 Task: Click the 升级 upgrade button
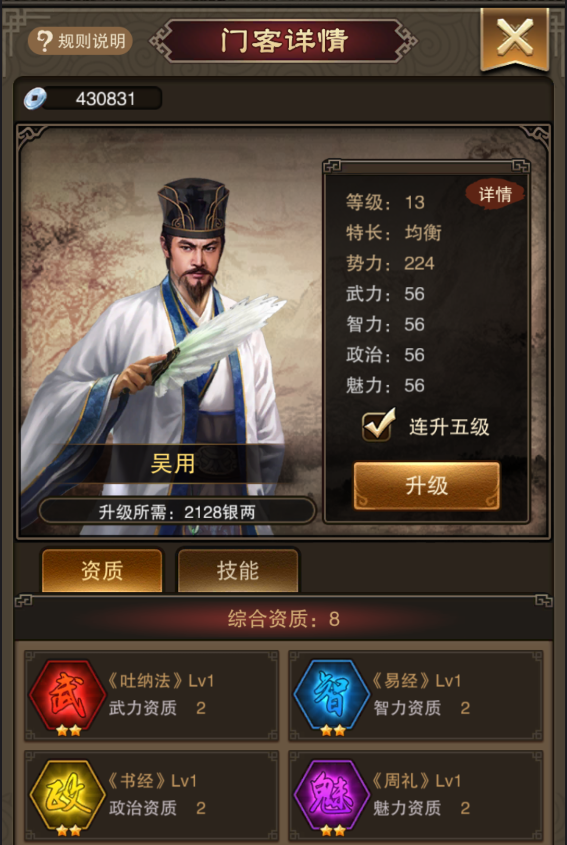tap(426, 486)
